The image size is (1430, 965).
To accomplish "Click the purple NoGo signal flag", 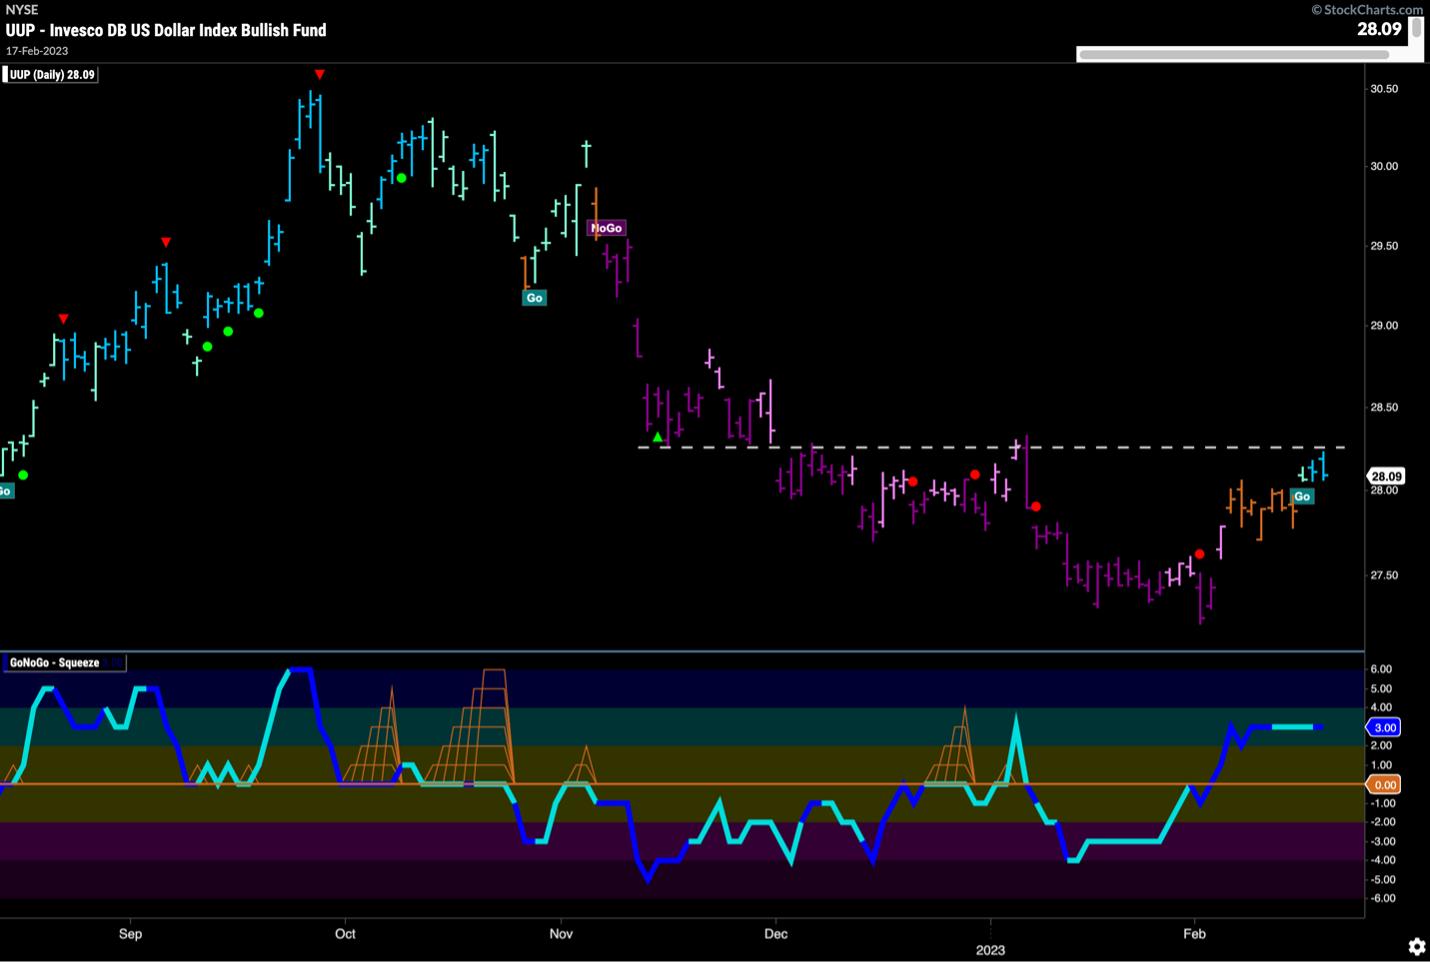I will (x=606, y=228).
